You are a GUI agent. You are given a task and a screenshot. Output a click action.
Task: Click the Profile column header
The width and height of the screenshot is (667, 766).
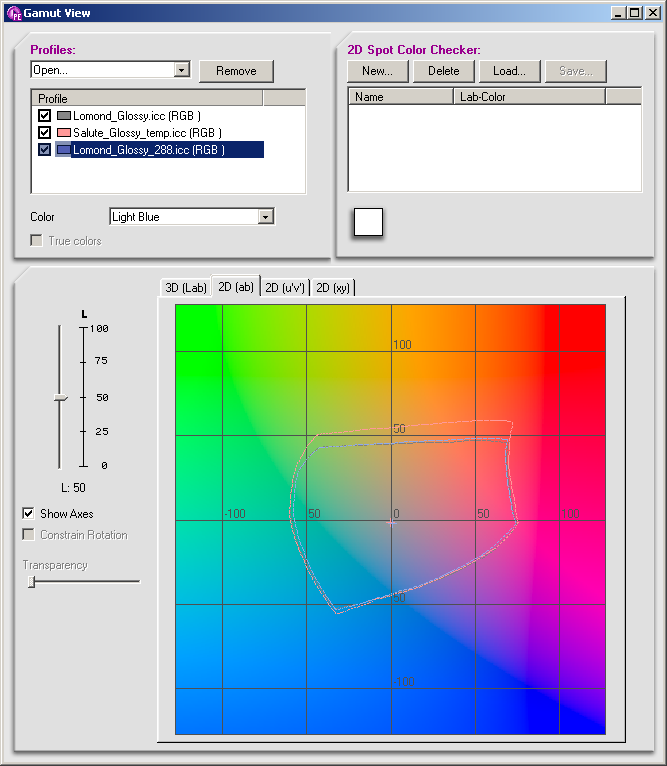click(147, 98)
